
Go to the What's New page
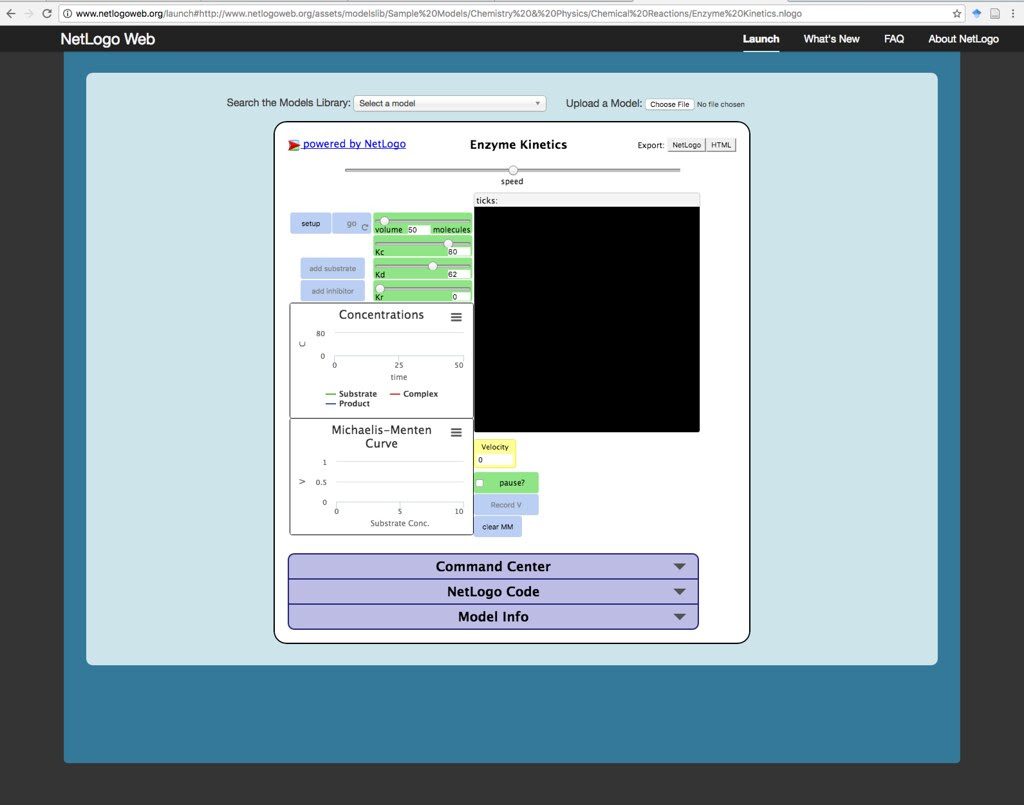(x=831, y=39)
